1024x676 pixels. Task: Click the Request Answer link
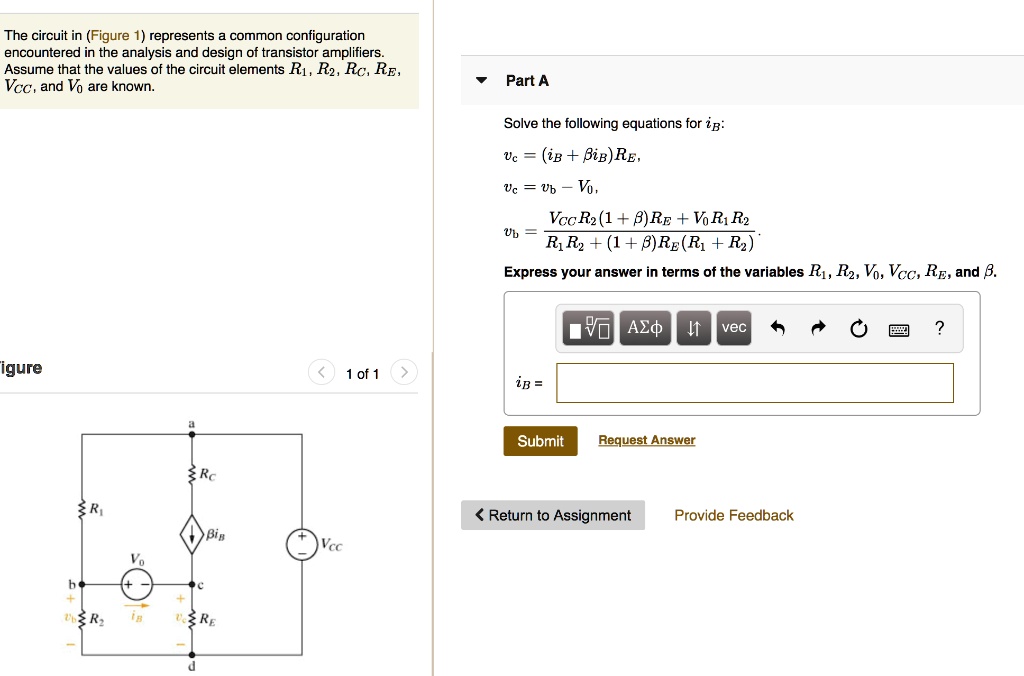click(x=646, y=440)
